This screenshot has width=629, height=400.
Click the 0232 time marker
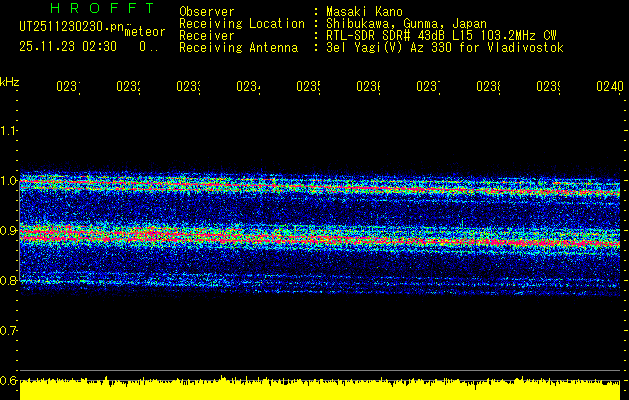point(128,86)
